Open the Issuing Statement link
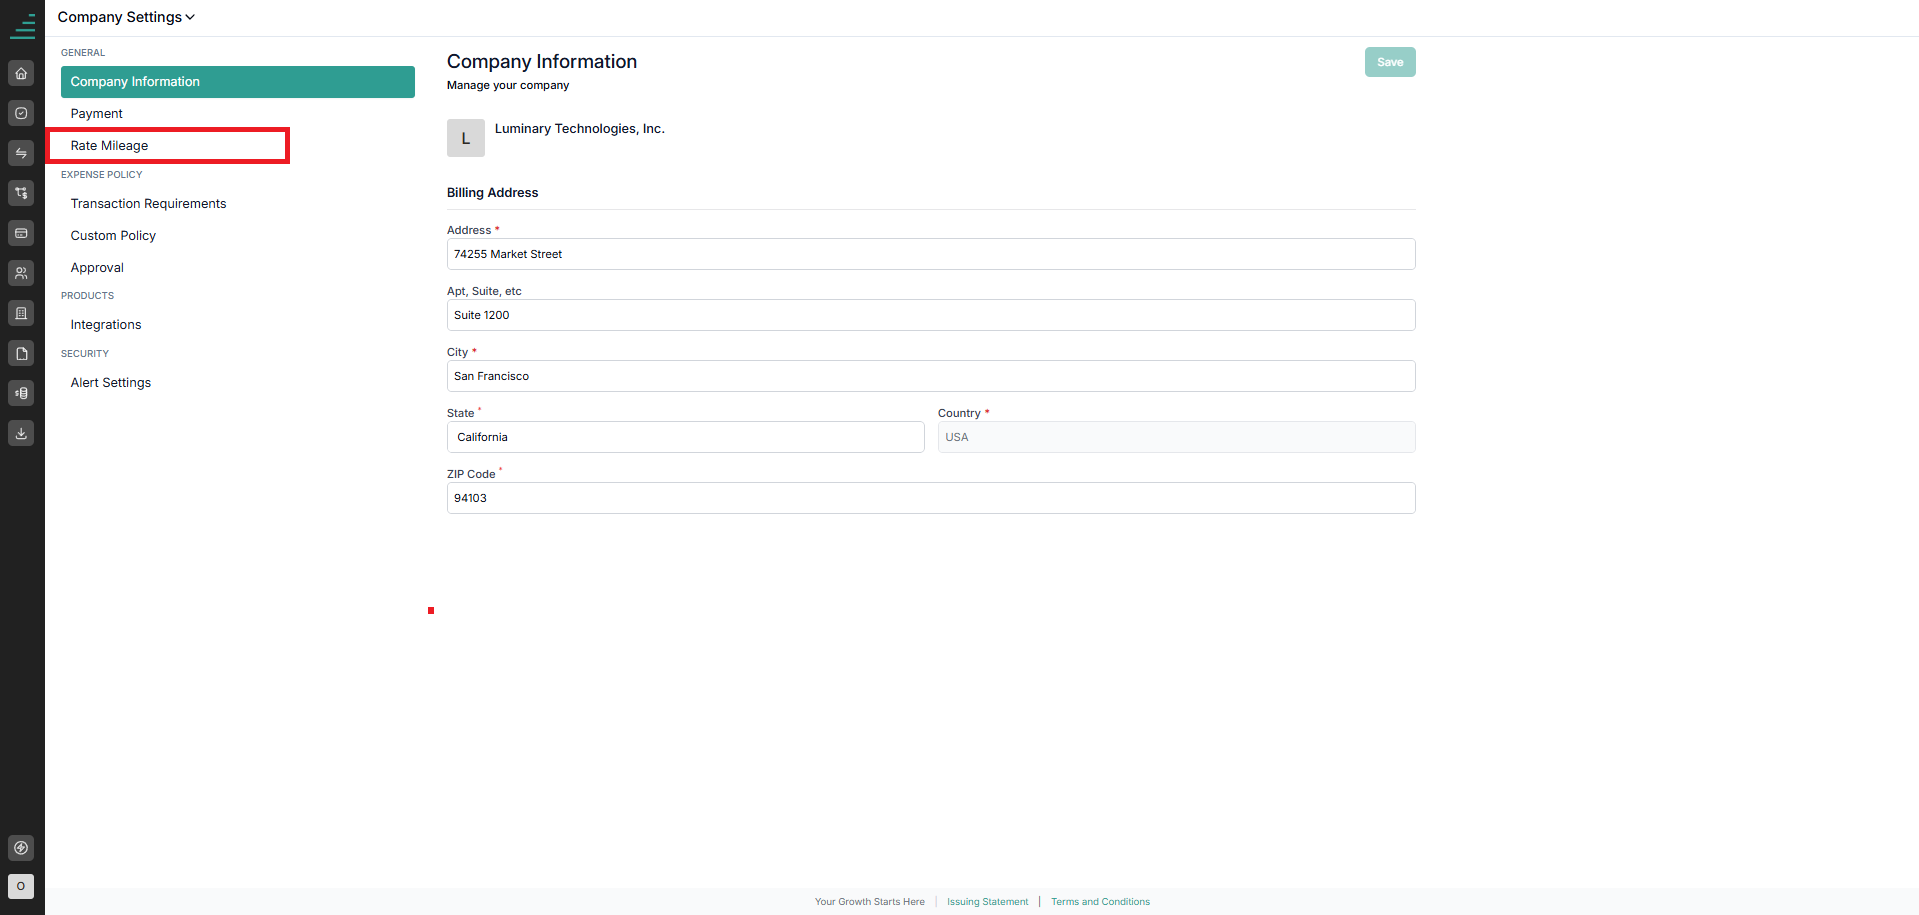 (987, 902)
